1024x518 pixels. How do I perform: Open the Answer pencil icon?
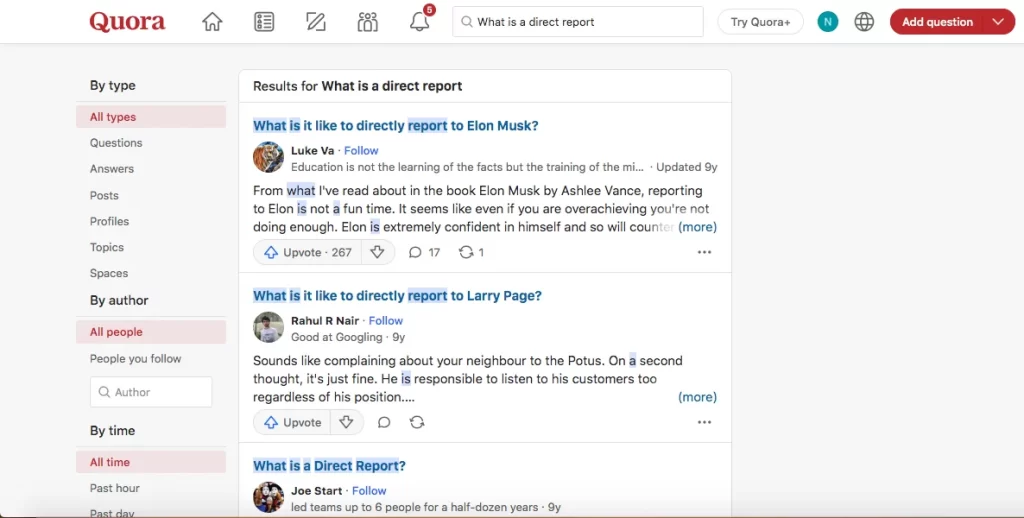(x=315, y=22)
